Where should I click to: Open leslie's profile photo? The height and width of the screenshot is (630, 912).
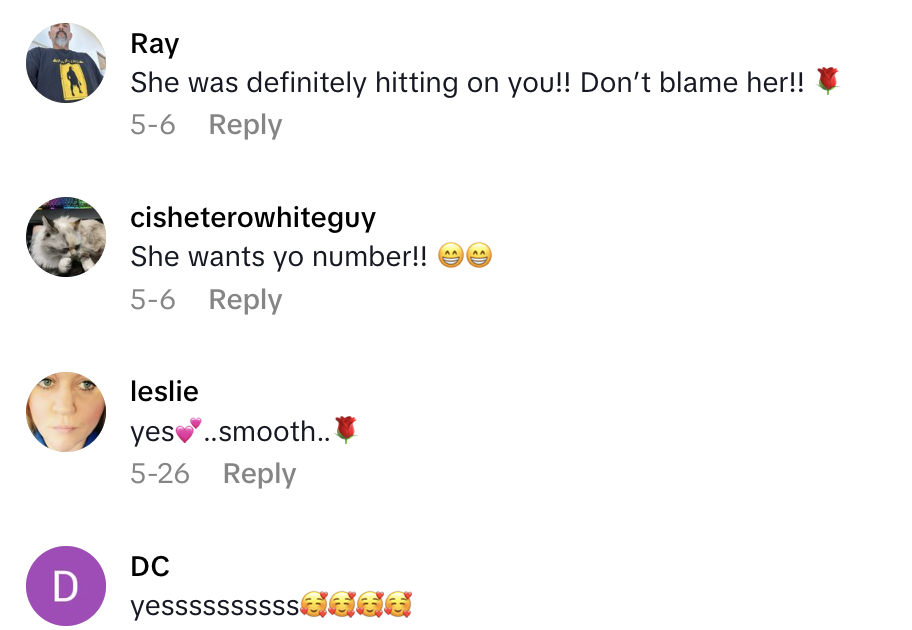[66, 412]
